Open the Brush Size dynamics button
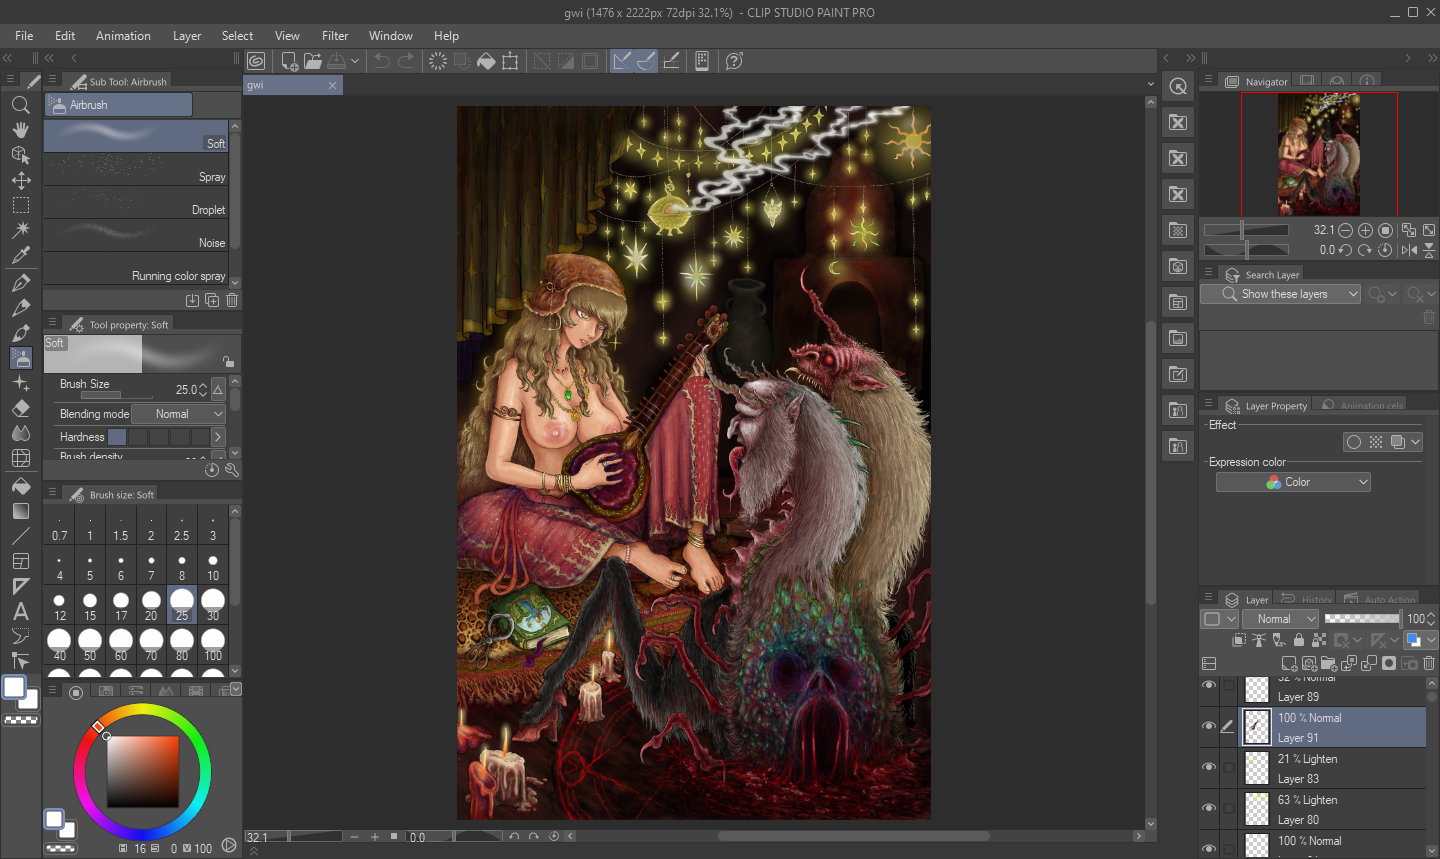1440x859 pixels. coord(218,389)
